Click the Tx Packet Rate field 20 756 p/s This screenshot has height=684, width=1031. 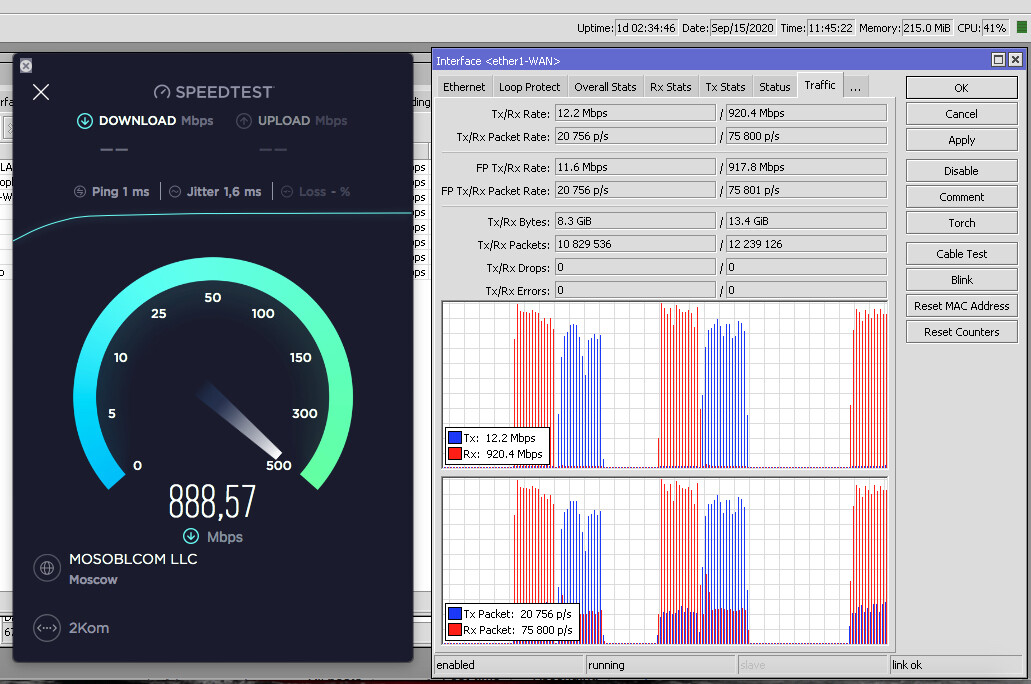point(635,136)
